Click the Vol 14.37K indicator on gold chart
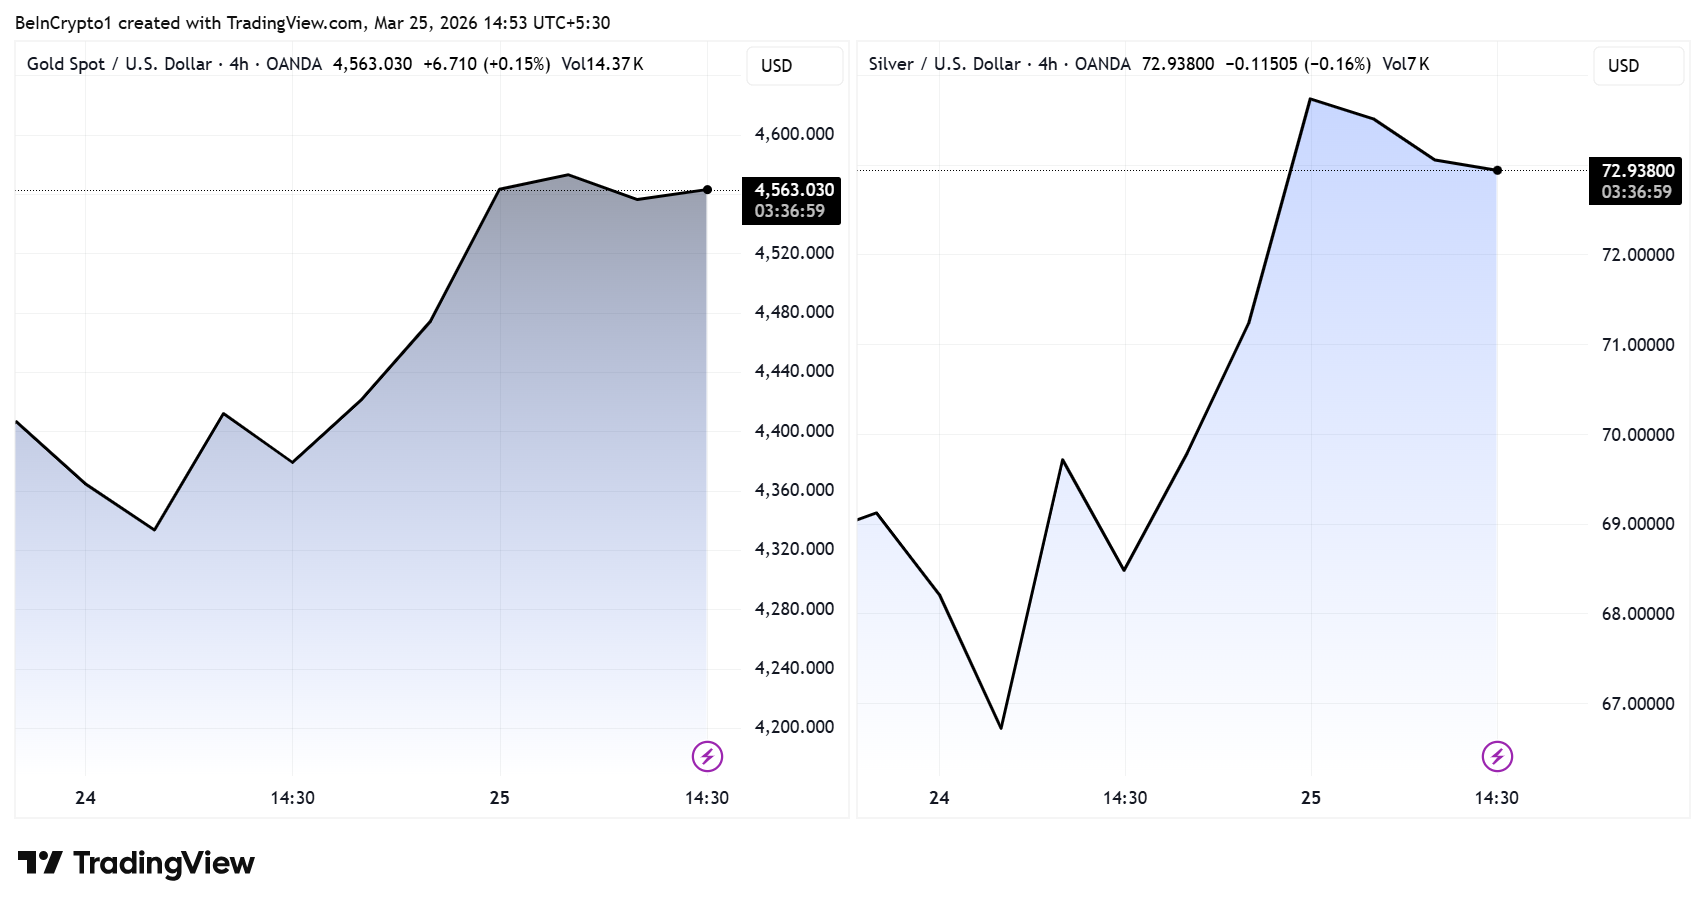This screenshot has width=1705, height=908. [602, 64]
